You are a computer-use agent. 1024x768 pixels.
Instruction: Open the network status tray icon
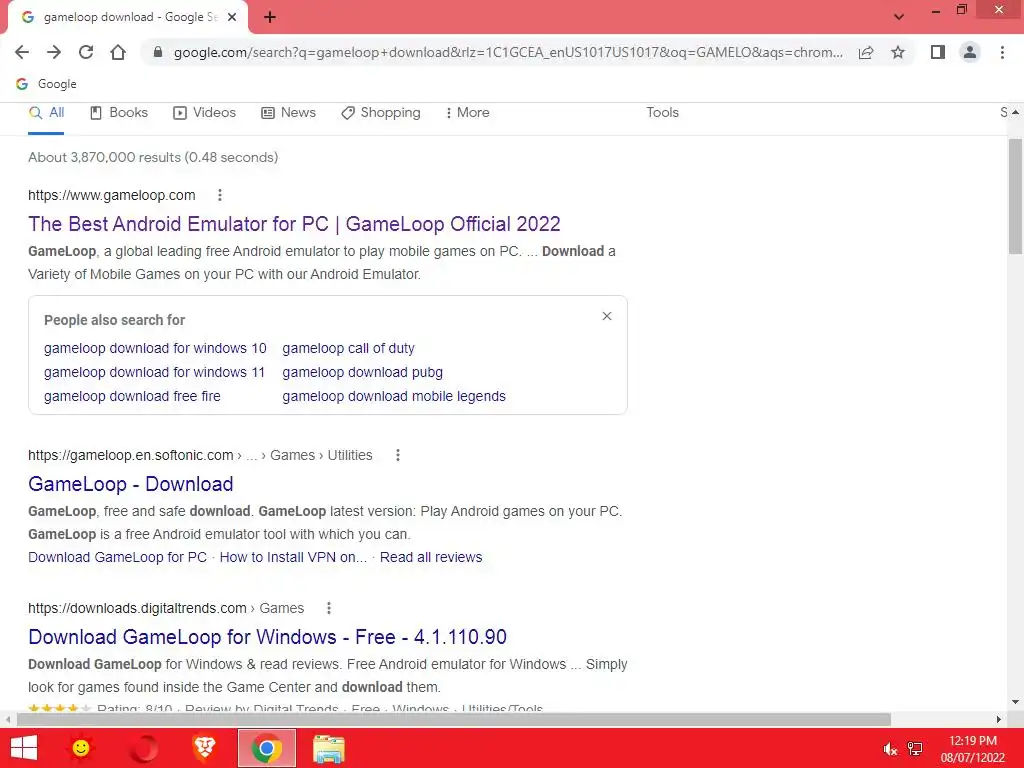point(915,749)
